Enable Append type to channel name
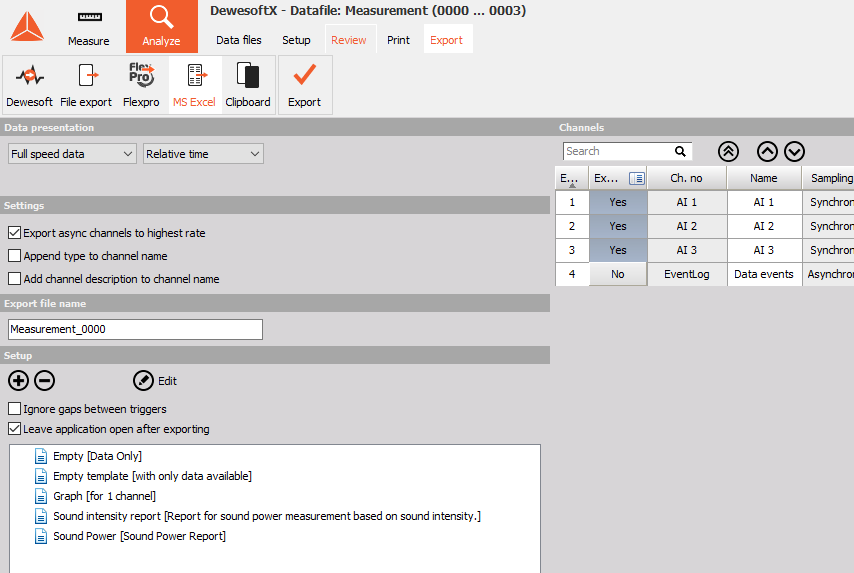 point(15,255)
